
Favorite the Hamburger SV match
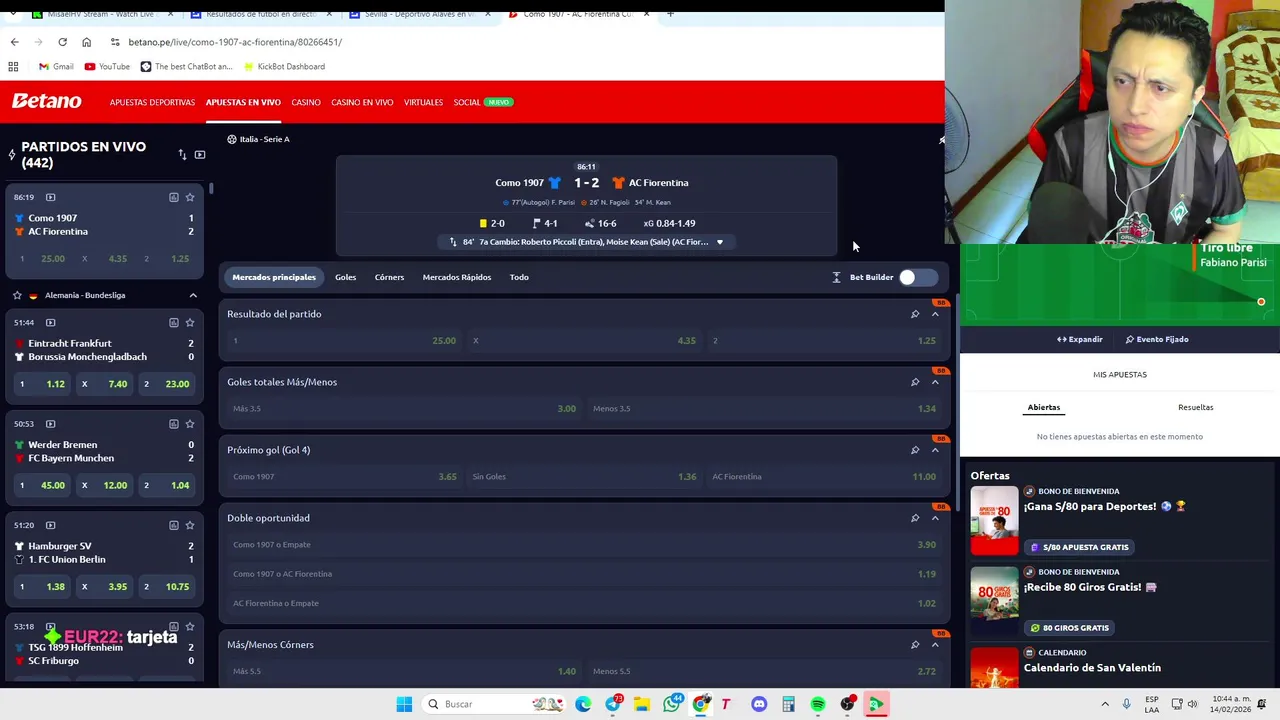coord(190,525)
